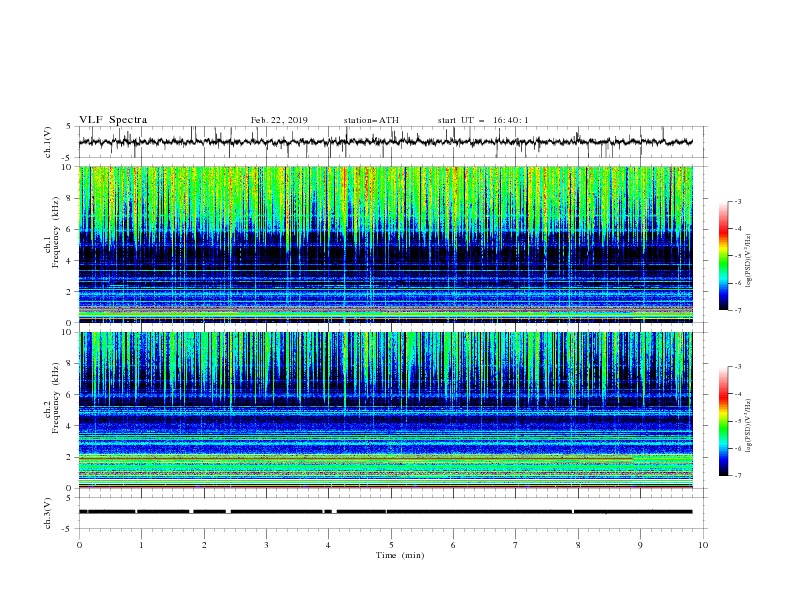Click the ch.2 spectrogram color scale bar
Screen dimensions: 792x612
723,421
